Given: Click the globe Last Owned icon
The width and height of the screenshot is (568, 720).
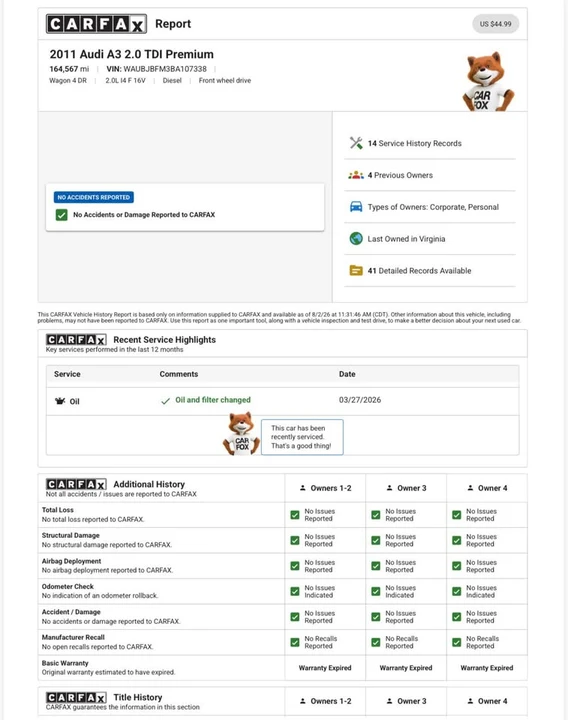Looking at the screenshot, I should click(x=356, y=239).
